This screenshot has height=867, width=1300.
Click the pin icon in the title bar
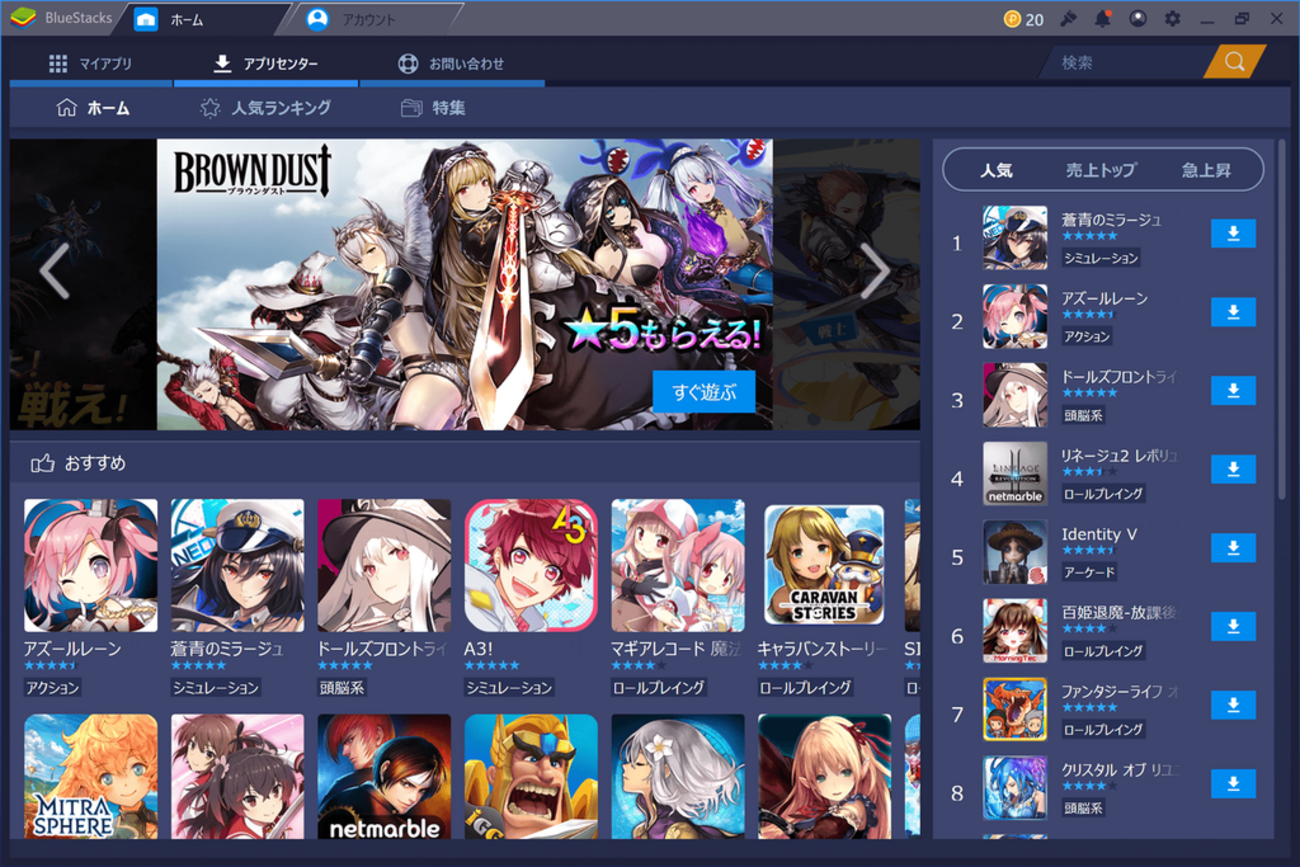tap(1068, 19)
